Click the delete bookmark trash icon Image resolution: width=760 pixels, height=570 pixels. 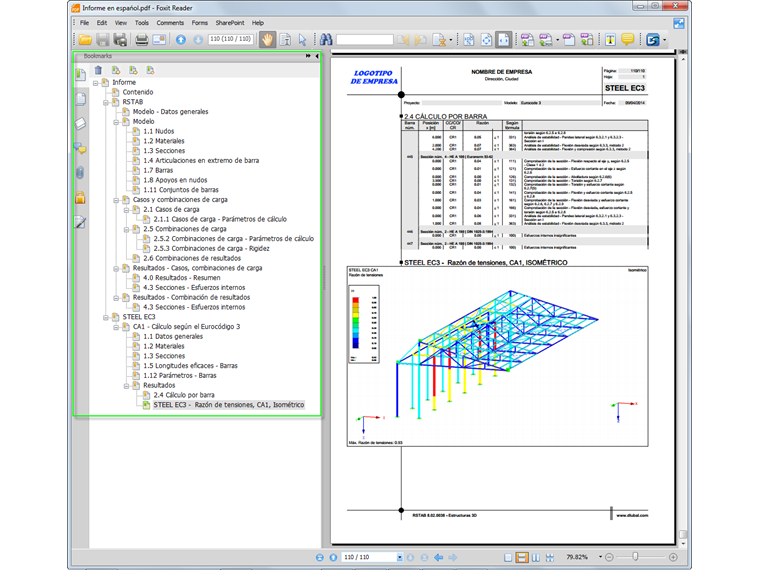pos(98,70)
